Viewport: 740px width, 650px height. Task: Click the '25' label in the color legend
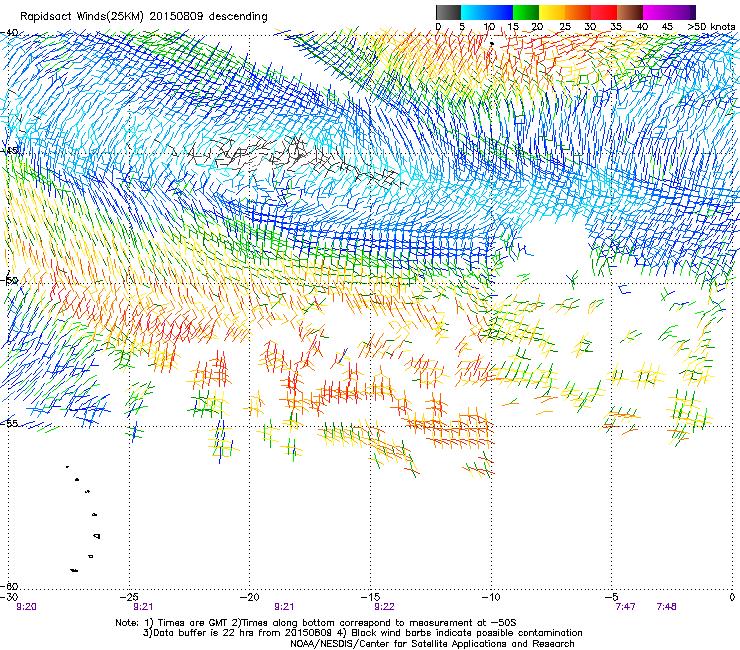click(x=565, y=27)
